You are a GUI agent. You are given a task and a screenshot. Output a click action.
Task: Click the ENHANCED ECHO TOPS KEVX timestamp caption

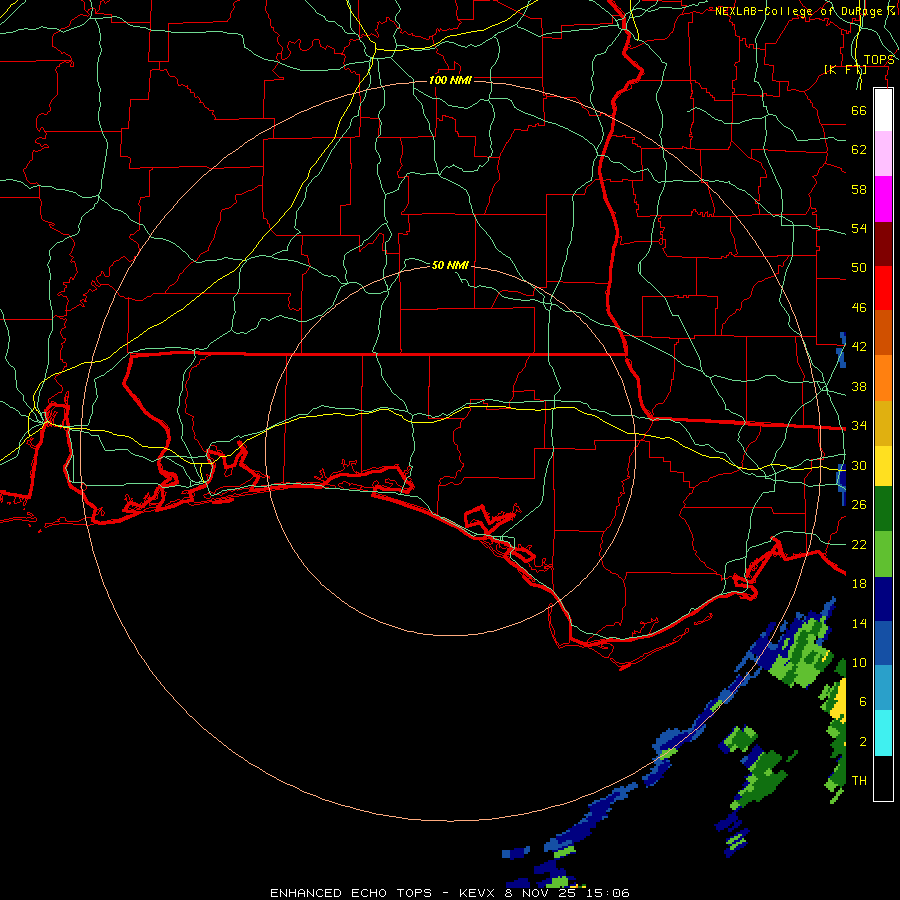point(450,893)
